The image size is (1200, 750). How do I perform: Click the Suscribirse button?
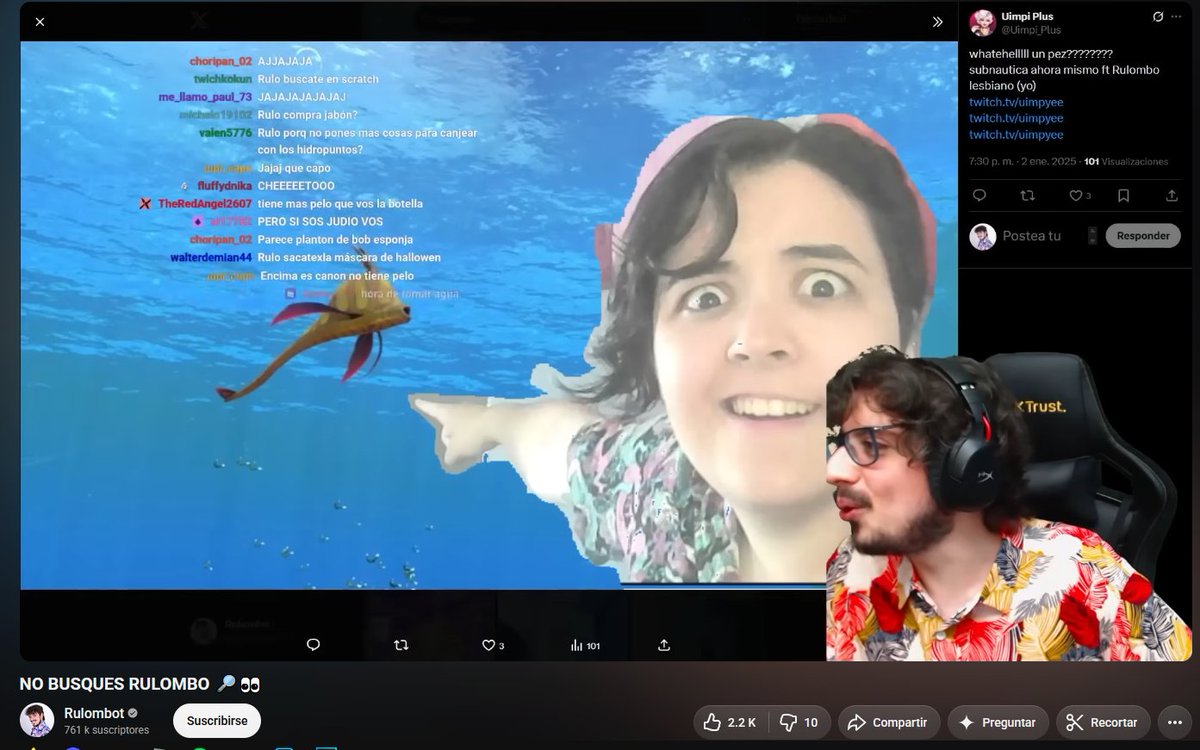click(217, 721)
